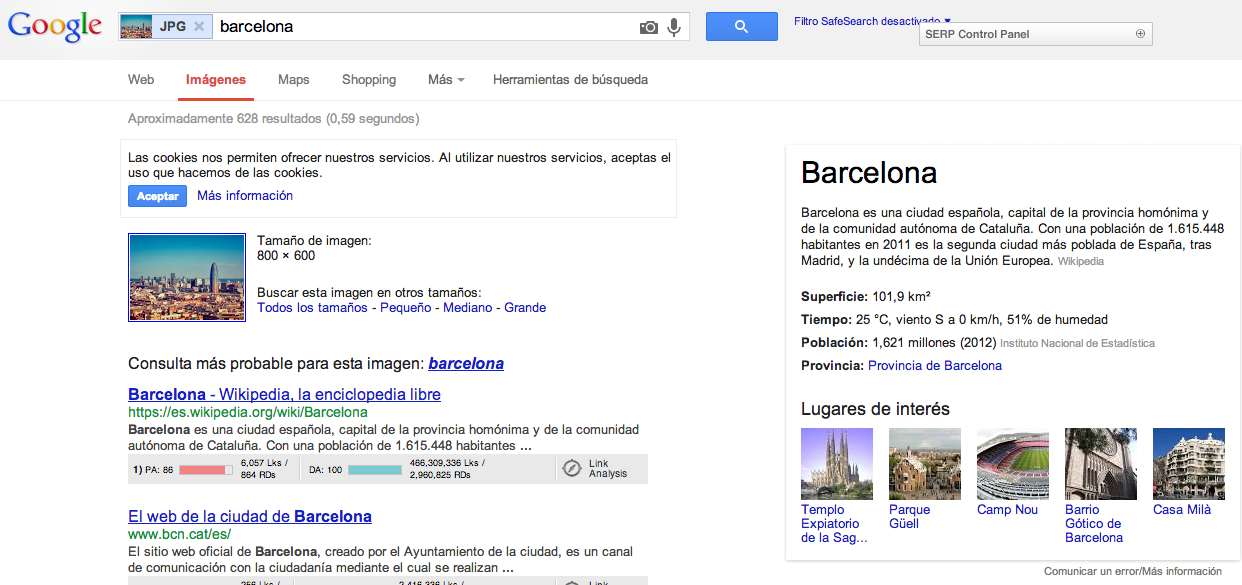Viewport: 1242px width, 585px height.
Task: Select the Grande image size link
Action: tap(527, 306)
